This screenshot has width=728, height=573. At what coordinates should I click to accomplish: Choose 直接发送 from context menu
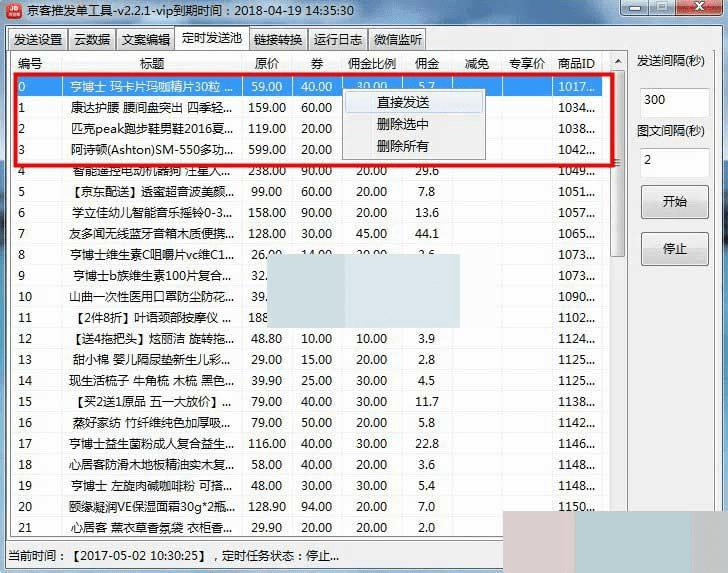[x=413, y=102]
